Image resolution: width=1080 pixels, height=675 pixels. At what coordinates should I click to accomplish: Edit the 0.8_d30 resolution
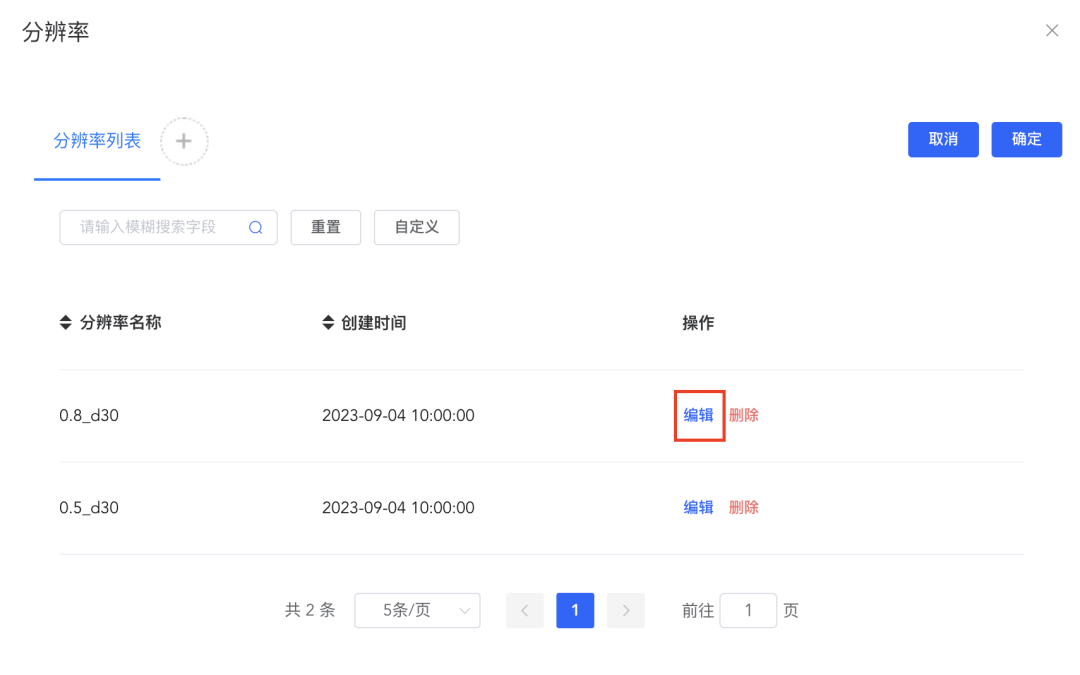coord(698,415)
